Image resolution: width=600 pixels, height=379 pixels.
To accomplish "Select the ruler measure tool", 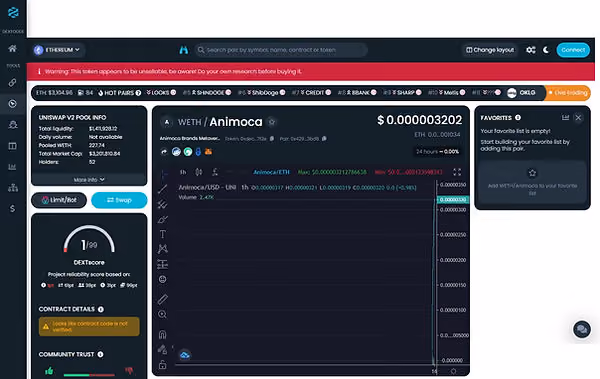I will click(163, 299).
